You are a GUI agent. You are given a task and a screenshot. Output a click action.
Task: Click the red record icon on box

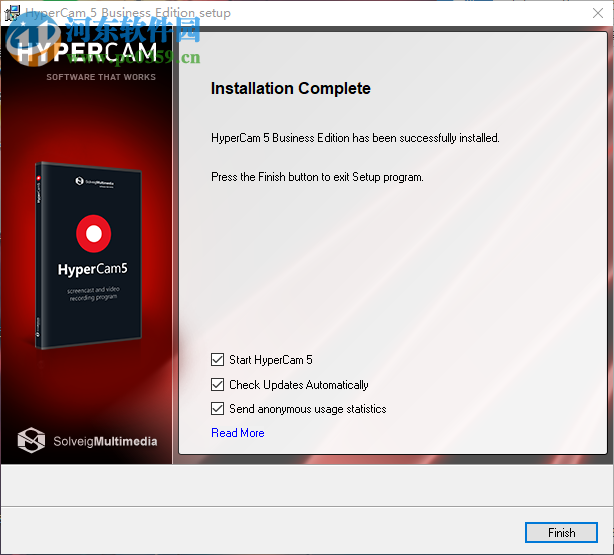click(94, 233)
